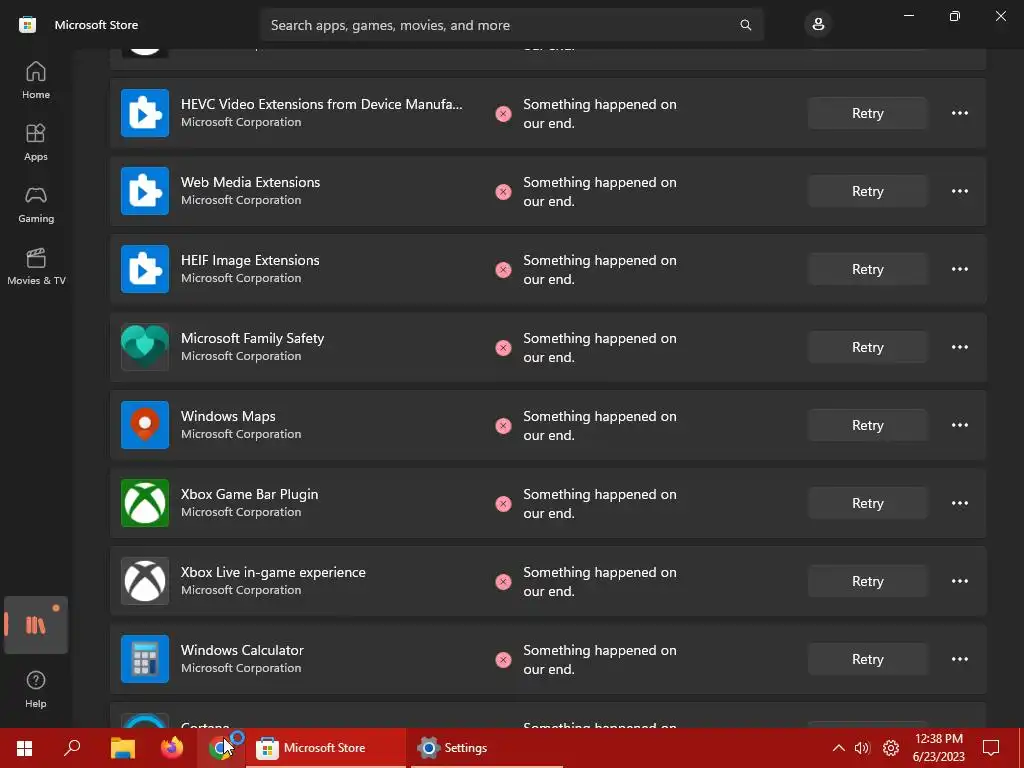Open the Home section in sidebar
Image resolution: width=1024 pixels, height=768 pixels.
tap(36, 80)
